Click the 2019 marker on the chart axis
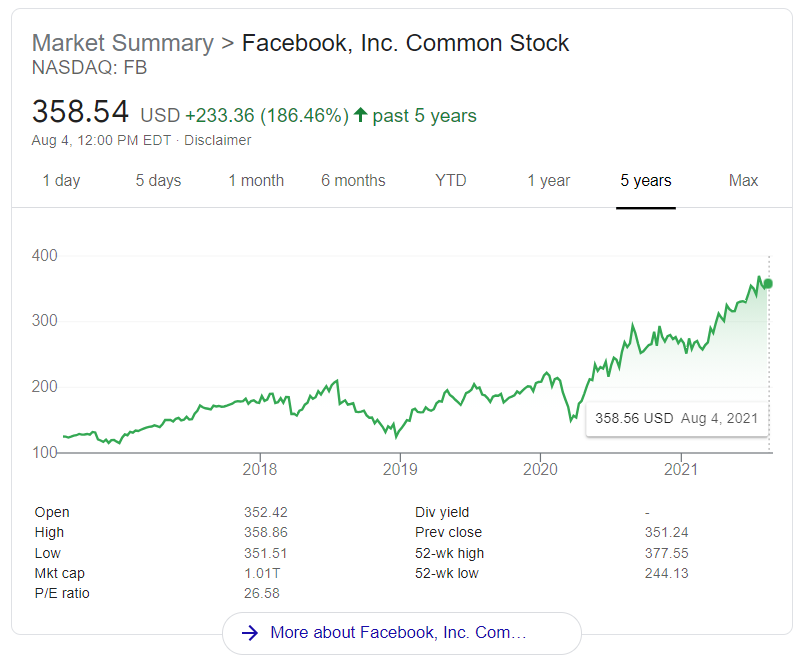 click(x=400, y=469)
